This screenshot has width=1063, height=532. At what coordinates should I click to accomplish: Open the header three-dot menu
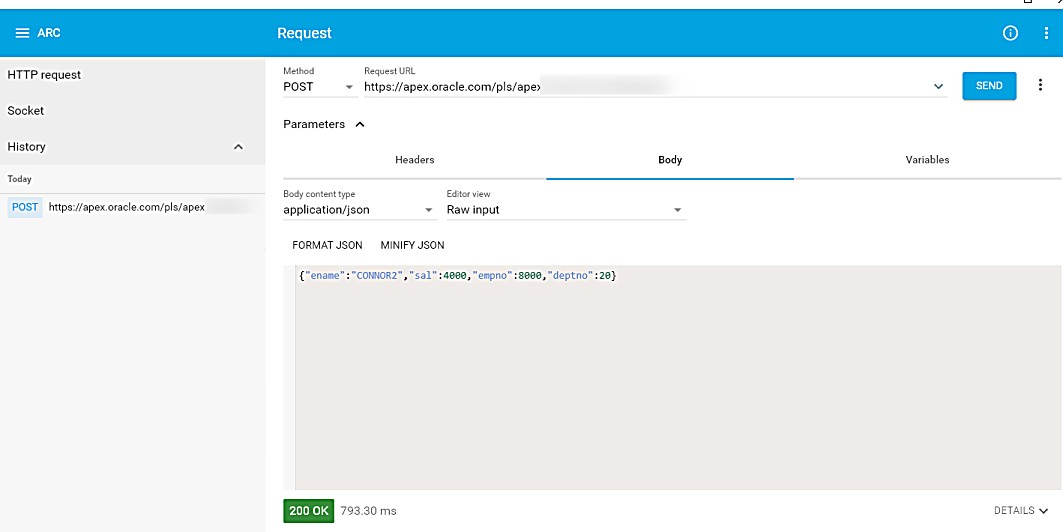tap(1046, 33)
